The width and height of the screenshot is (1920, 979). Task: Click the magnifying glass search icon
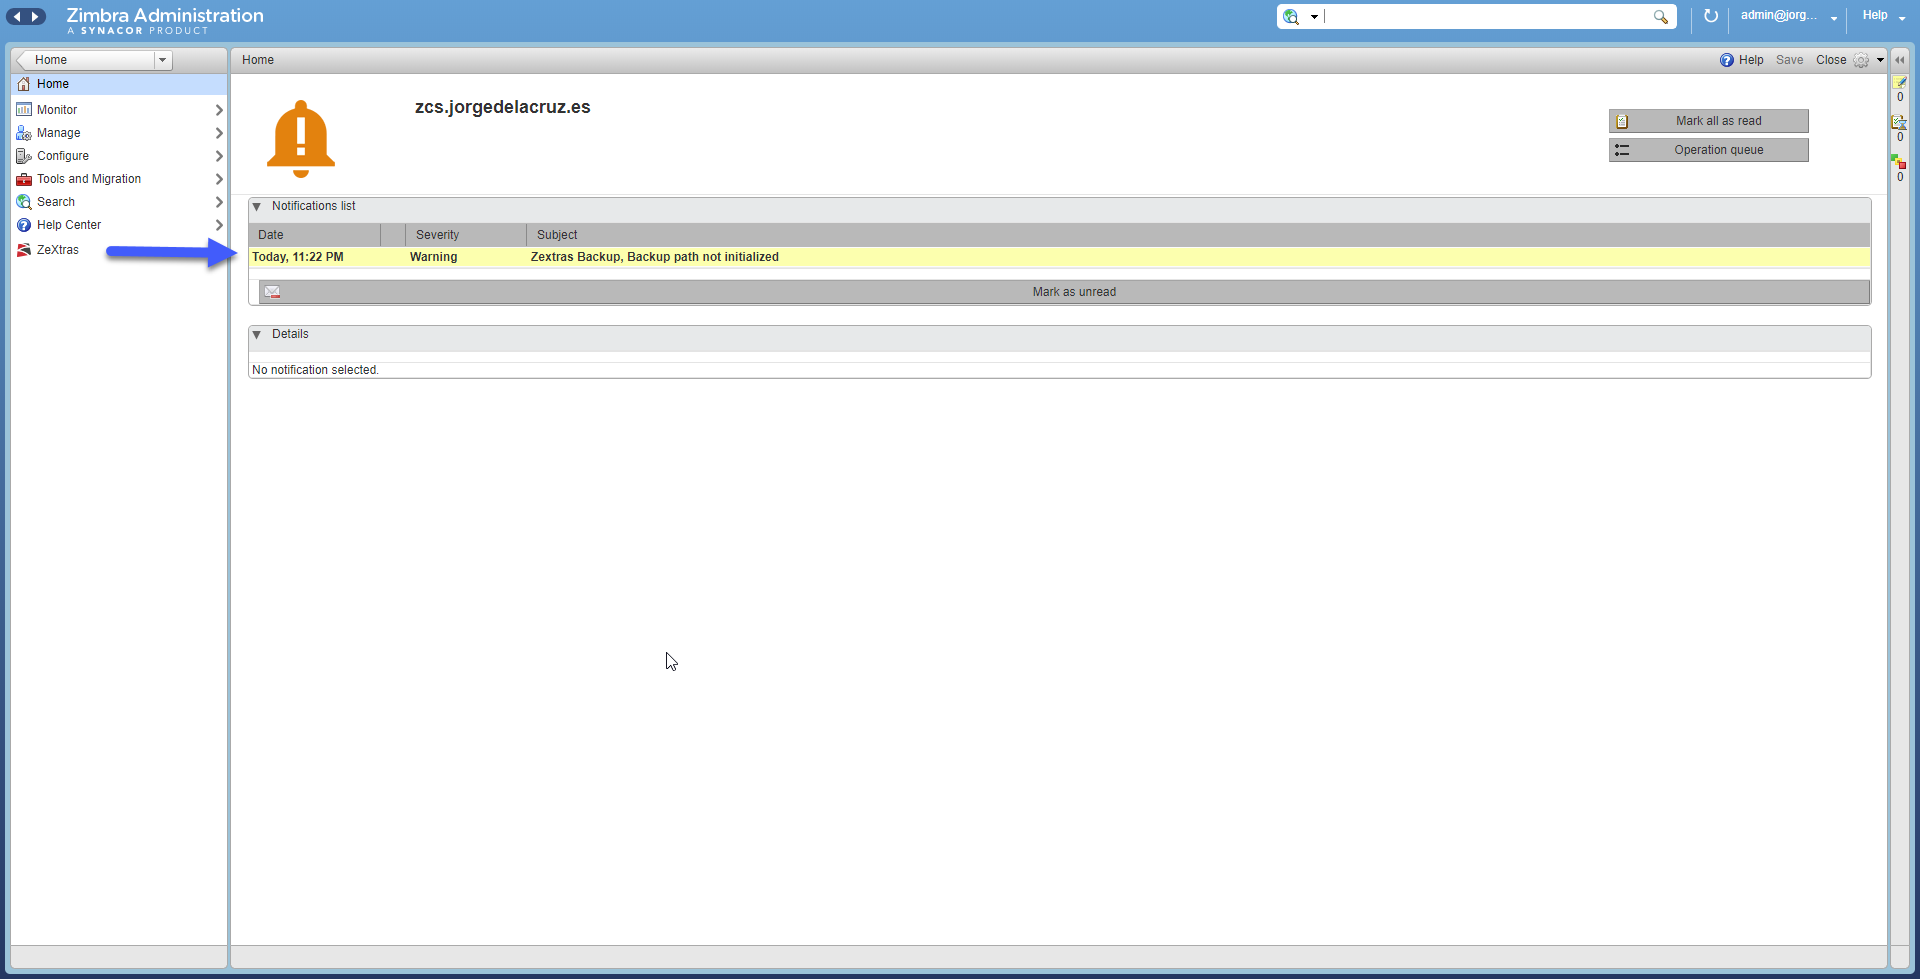pos(1661,17)
